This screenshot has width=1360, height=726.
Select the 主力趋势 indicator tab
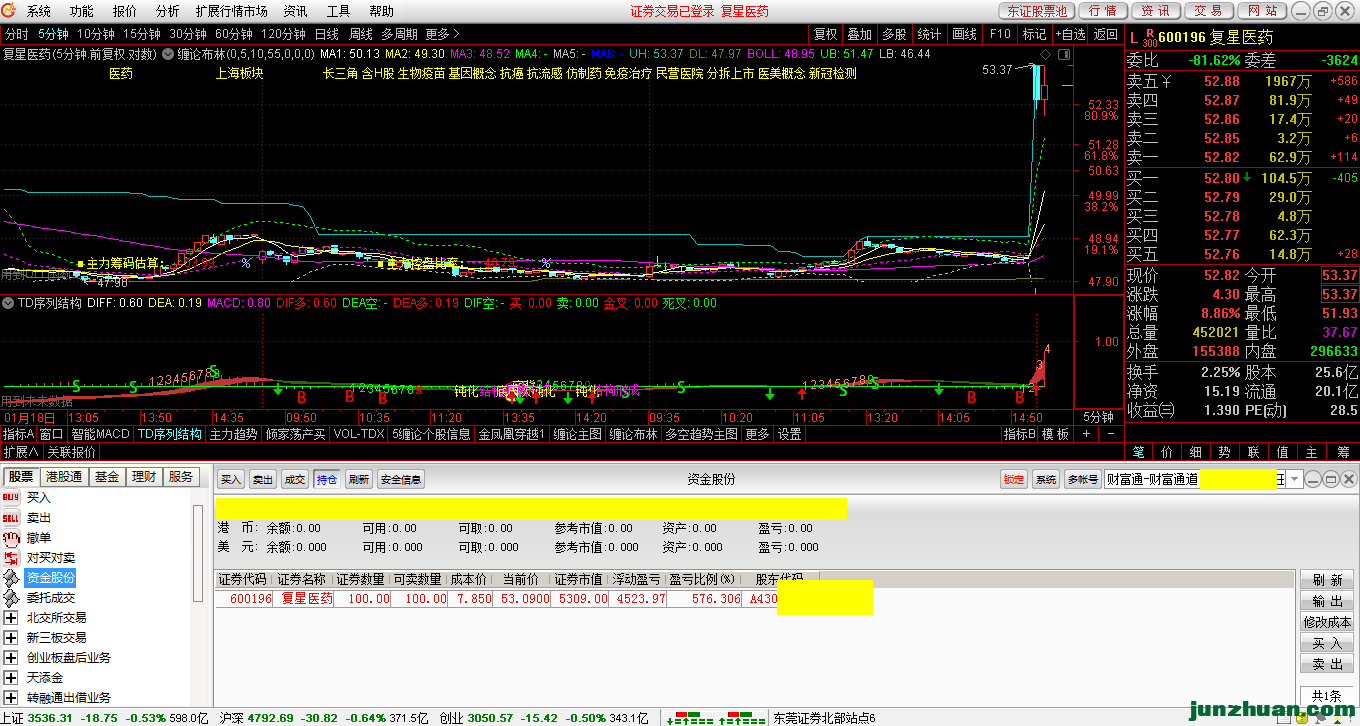point(233,434)
